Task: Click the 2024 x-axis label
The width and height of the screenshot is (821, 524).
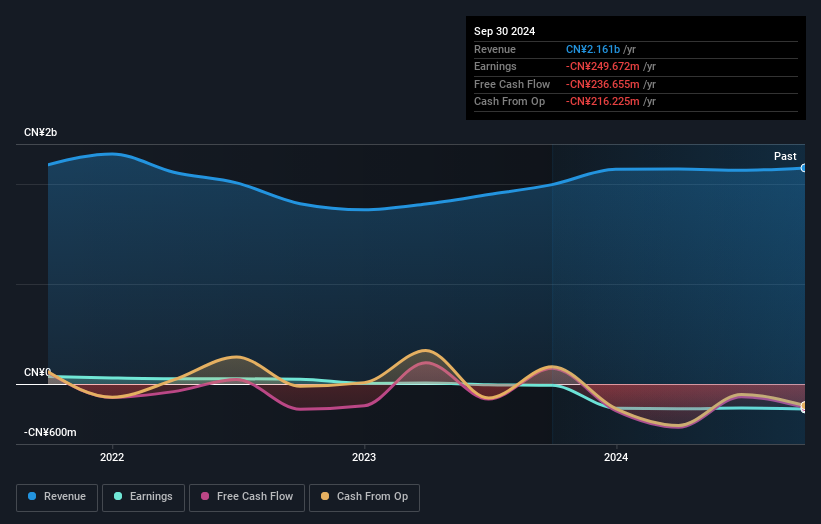Action: [x=616, y=457]
